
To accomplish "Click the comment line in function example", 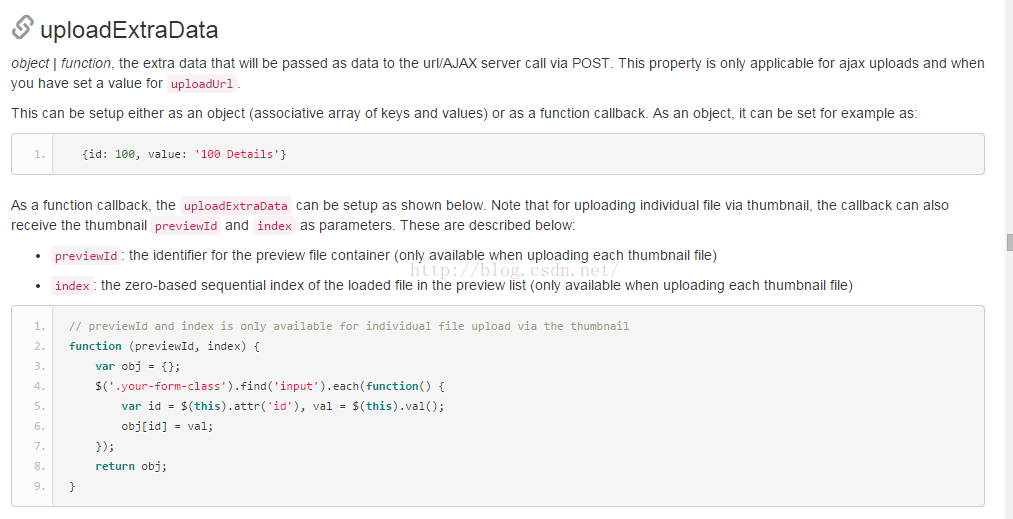I will [349, 326].
